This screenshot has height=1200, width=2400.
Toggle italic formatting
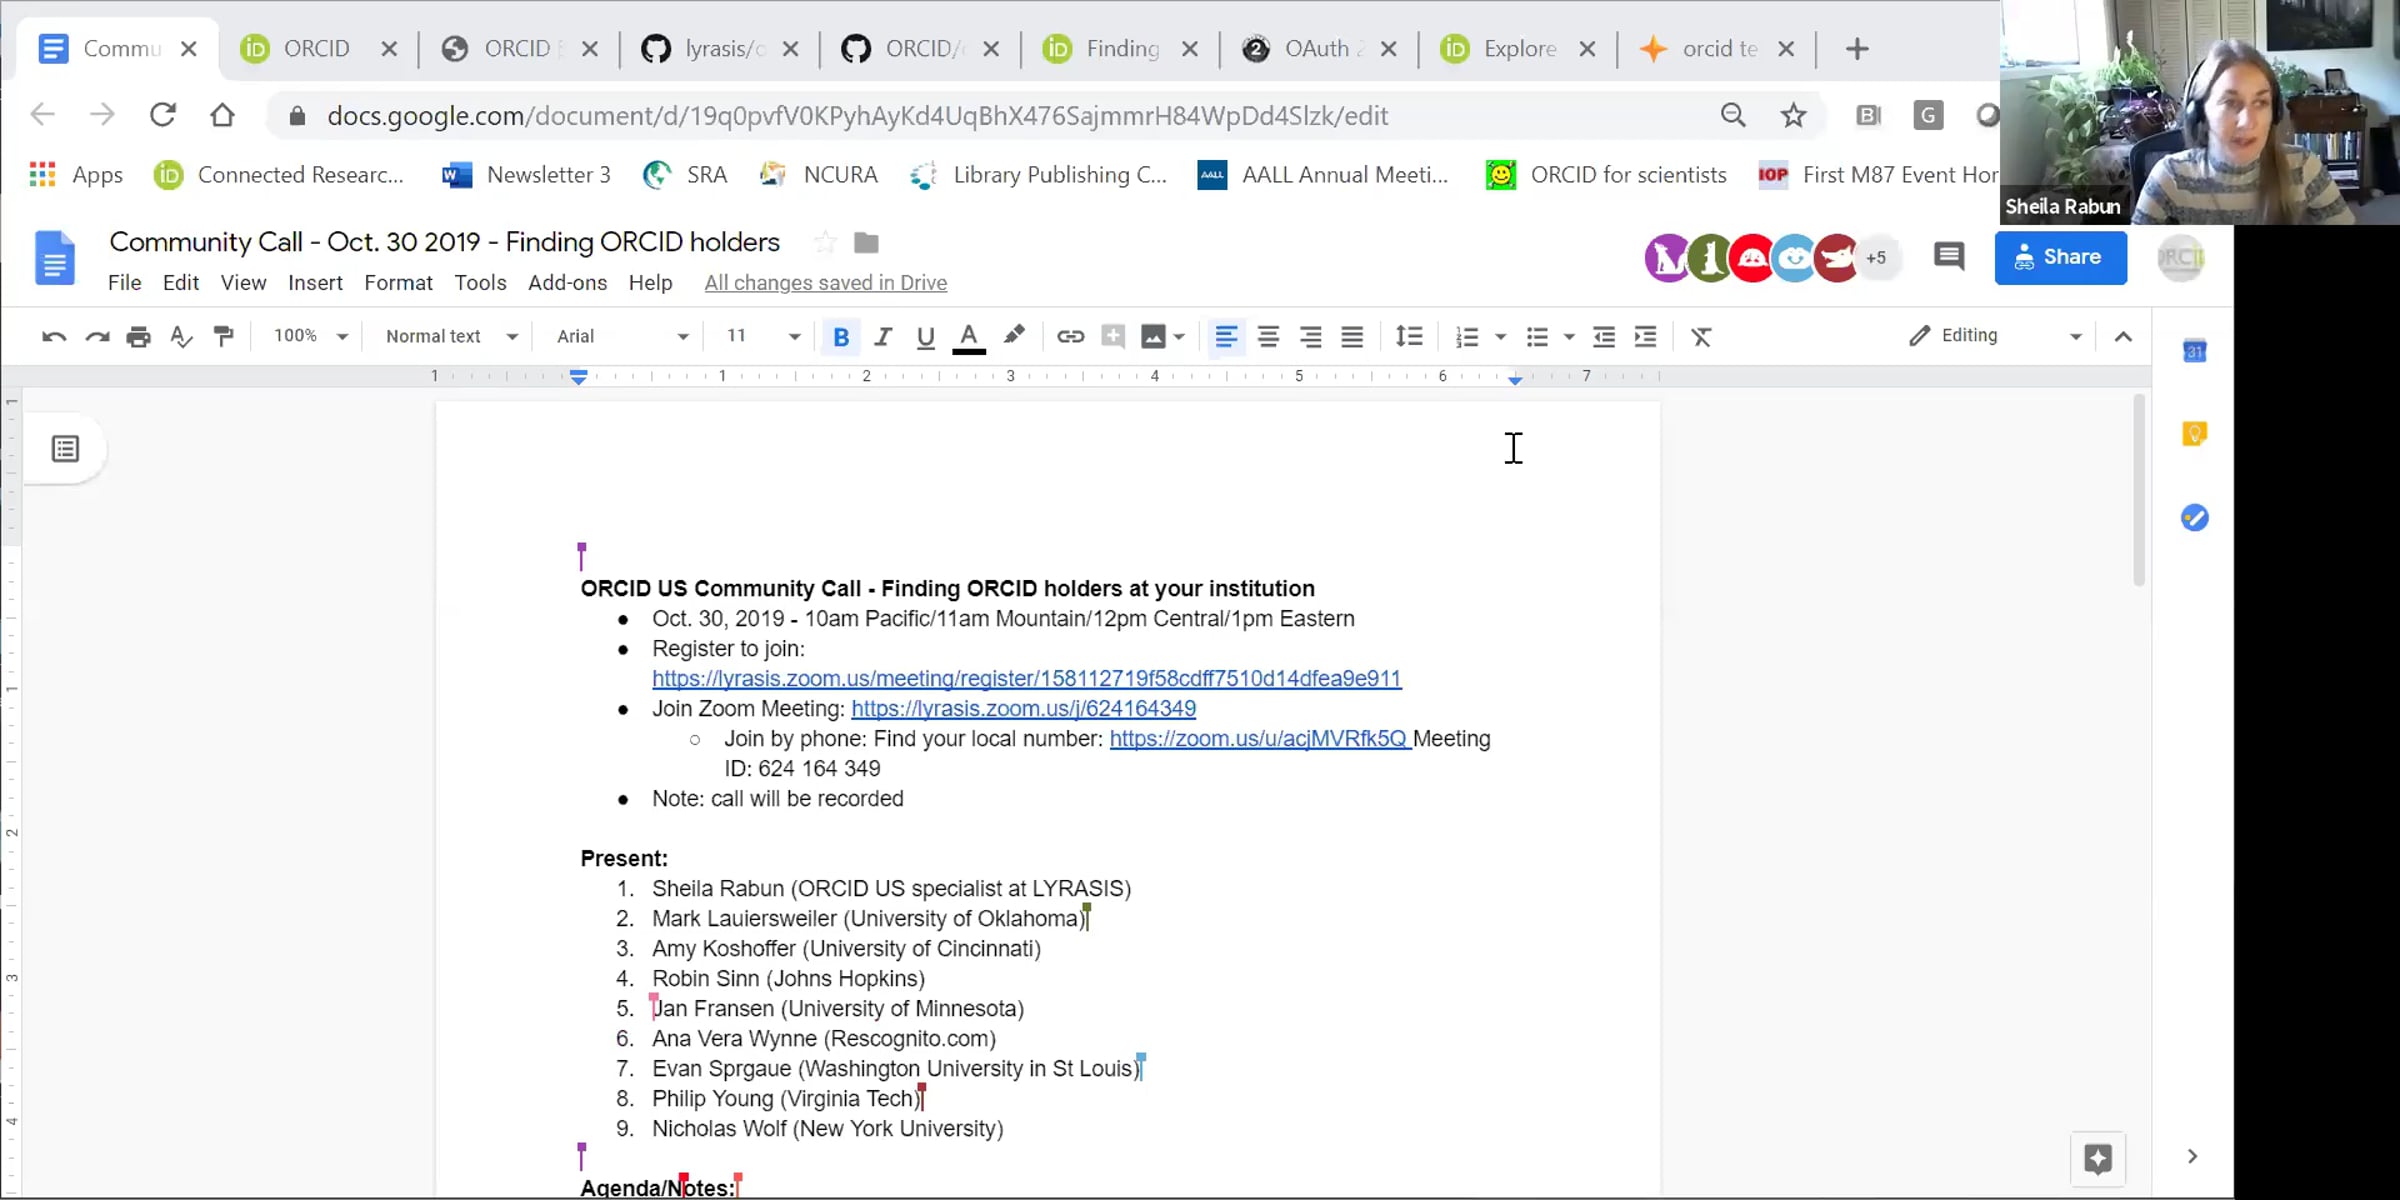pos(882,337)
